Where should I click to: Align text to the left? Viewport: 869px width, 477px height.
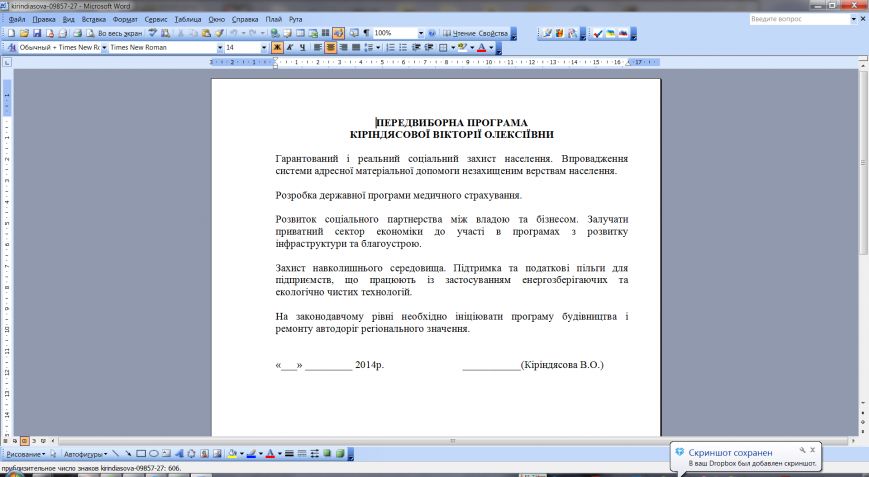pyautogui.click(x=318, y=48)
